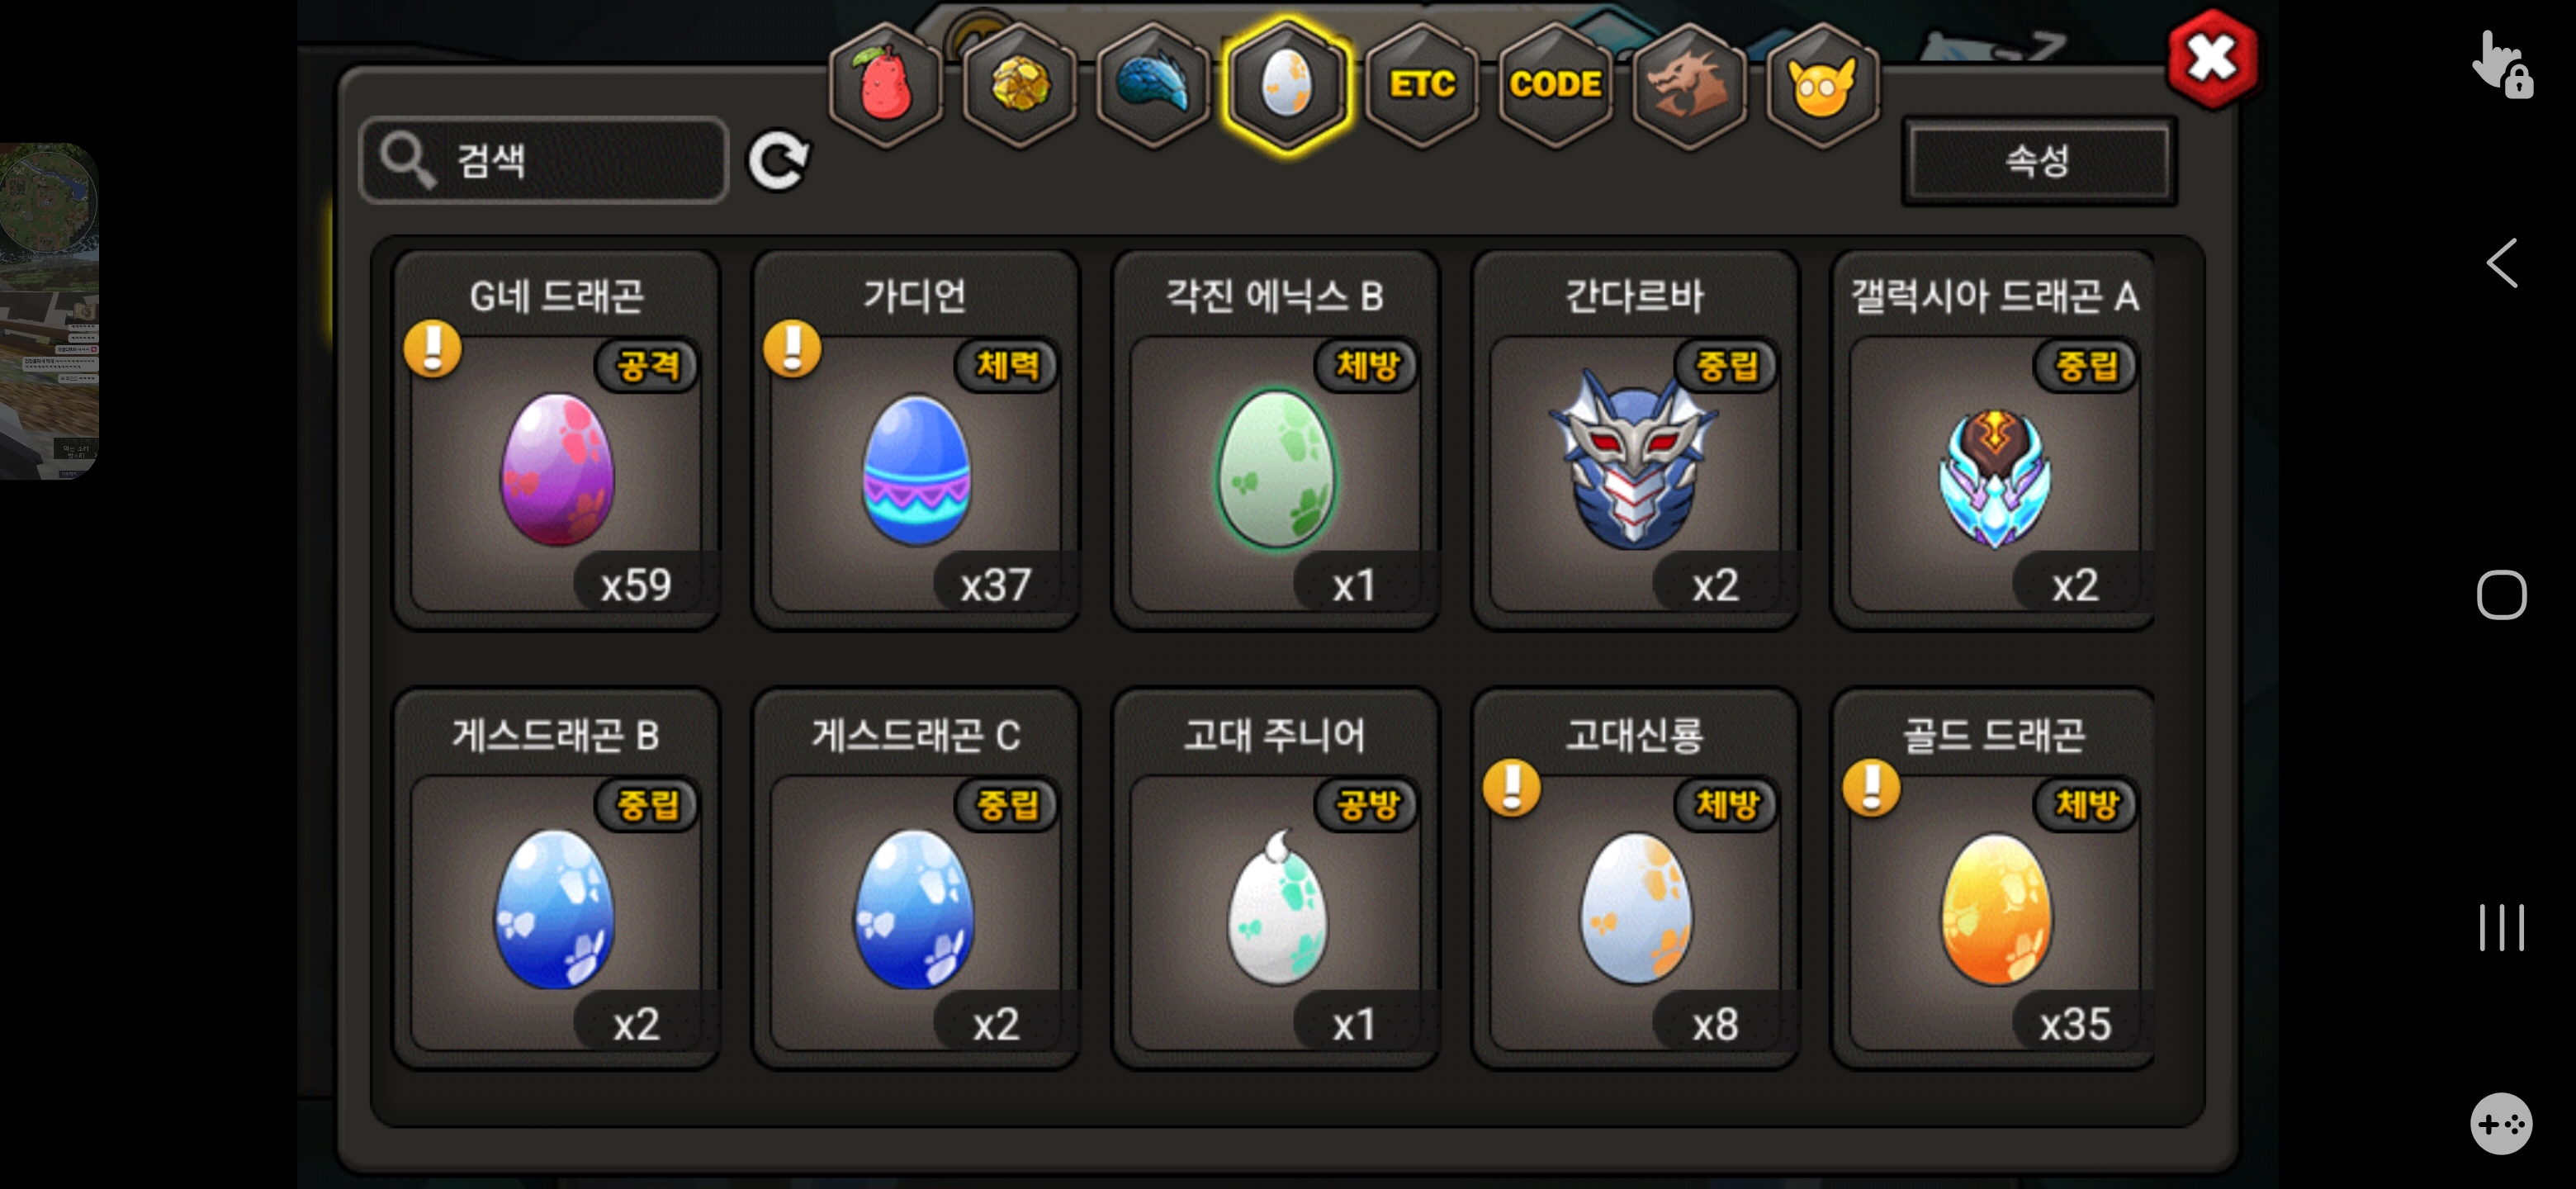Select the G네 드래곤 purple egg
Viewport: 2576px width, 1189px height.
pos(556,440)
